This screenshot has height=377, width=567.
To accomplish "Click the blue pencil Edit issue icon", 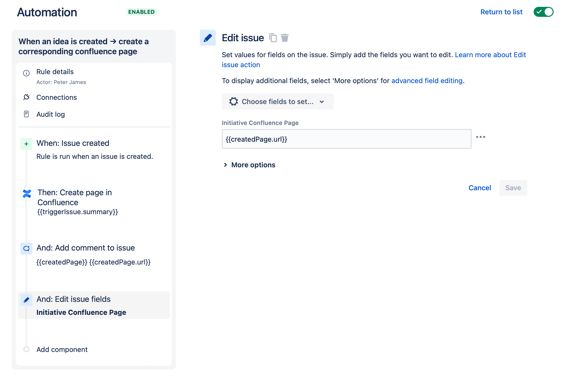I will pos(208,38).
